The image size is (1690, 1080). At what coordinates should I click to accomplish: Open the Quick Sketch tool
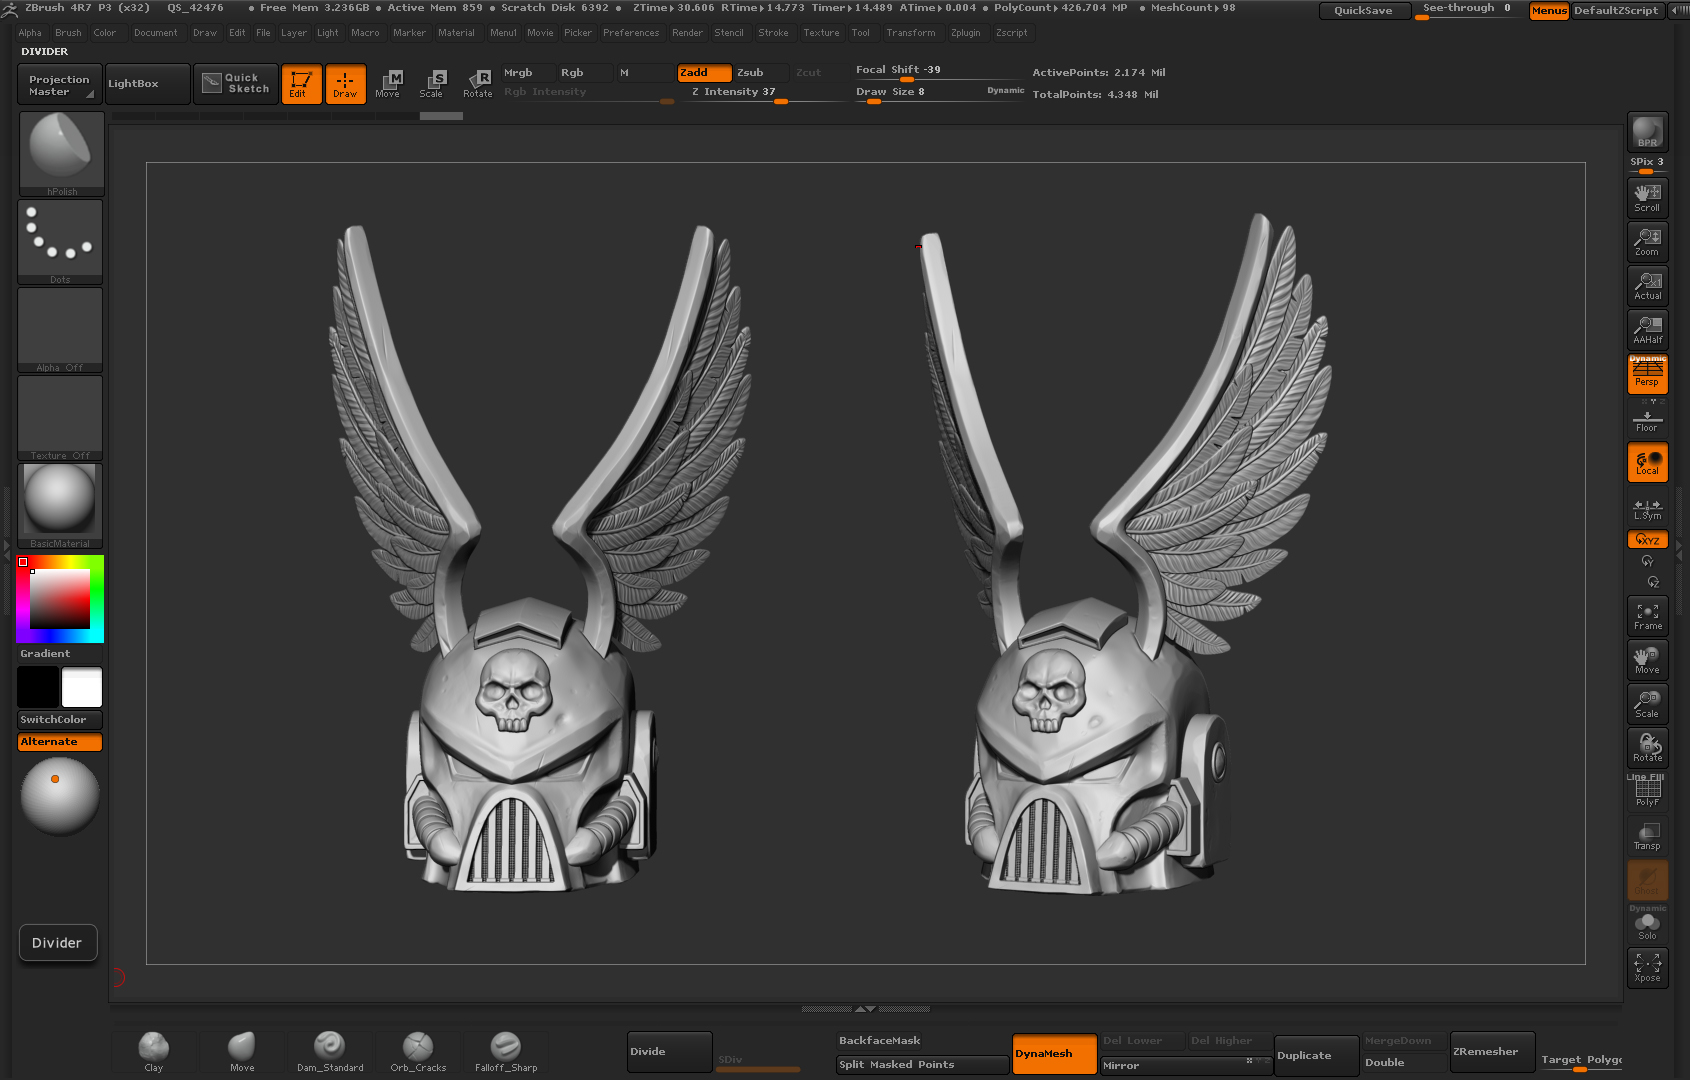pyautogui.click(x=235, y=84)
